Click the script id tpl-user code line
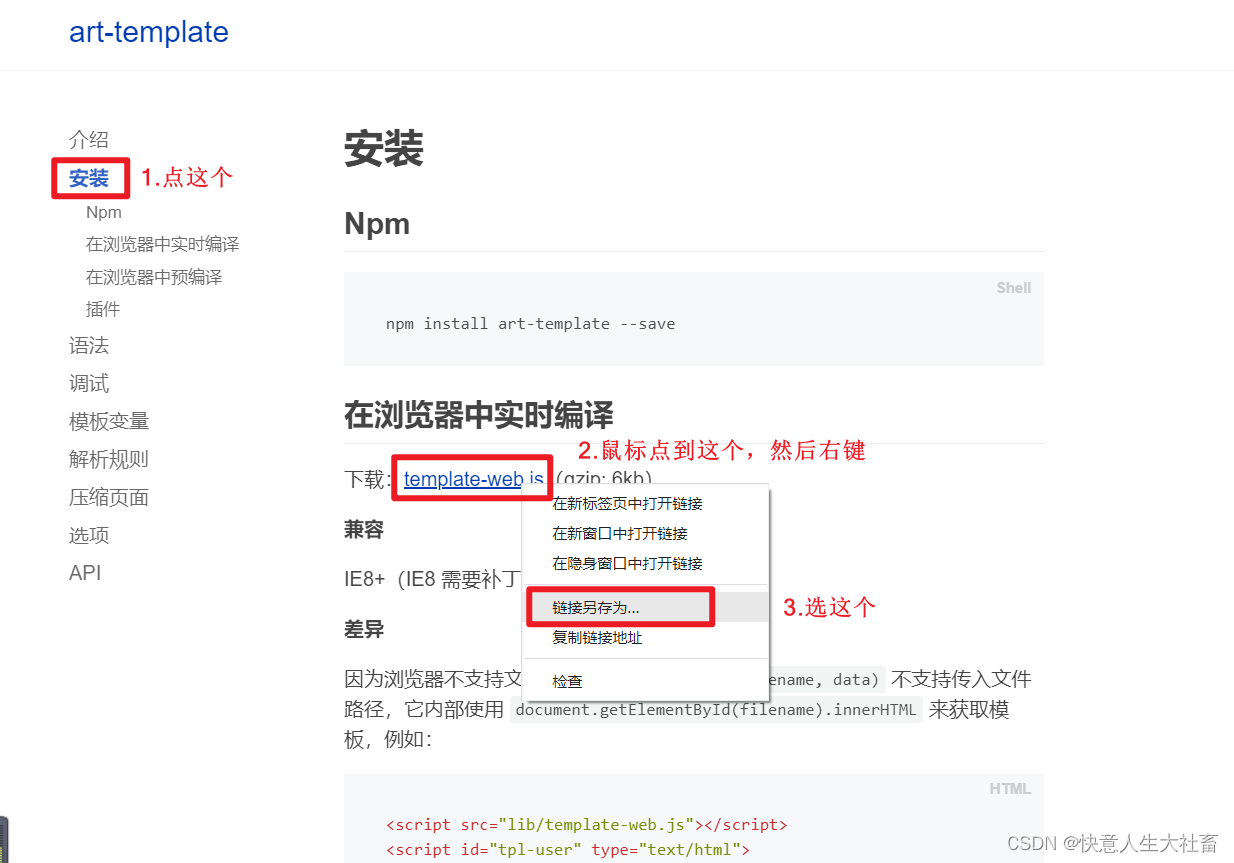The width and height of the screenshot is (1234, 863). (x=568, y=850)
